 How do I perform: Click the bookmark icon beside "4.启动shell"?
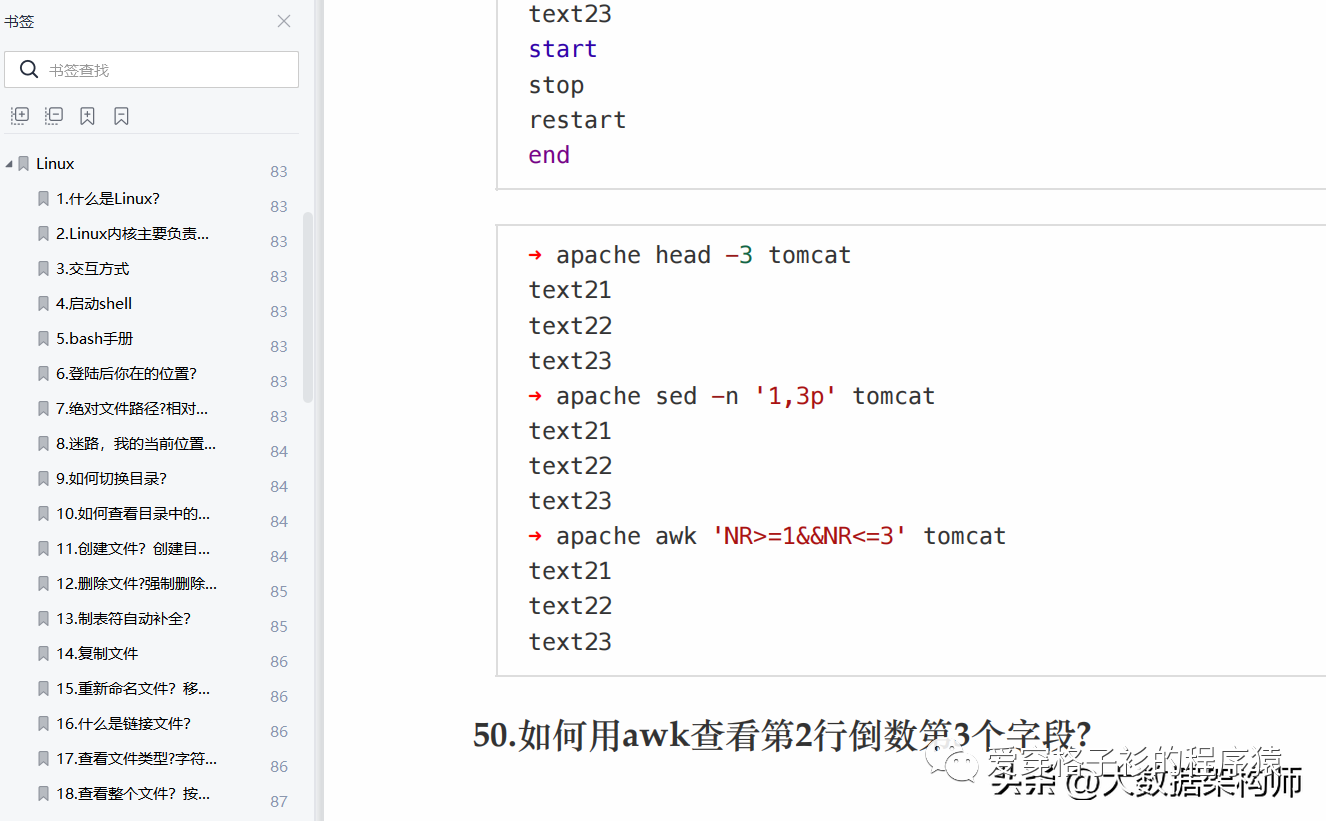point(43,303)
